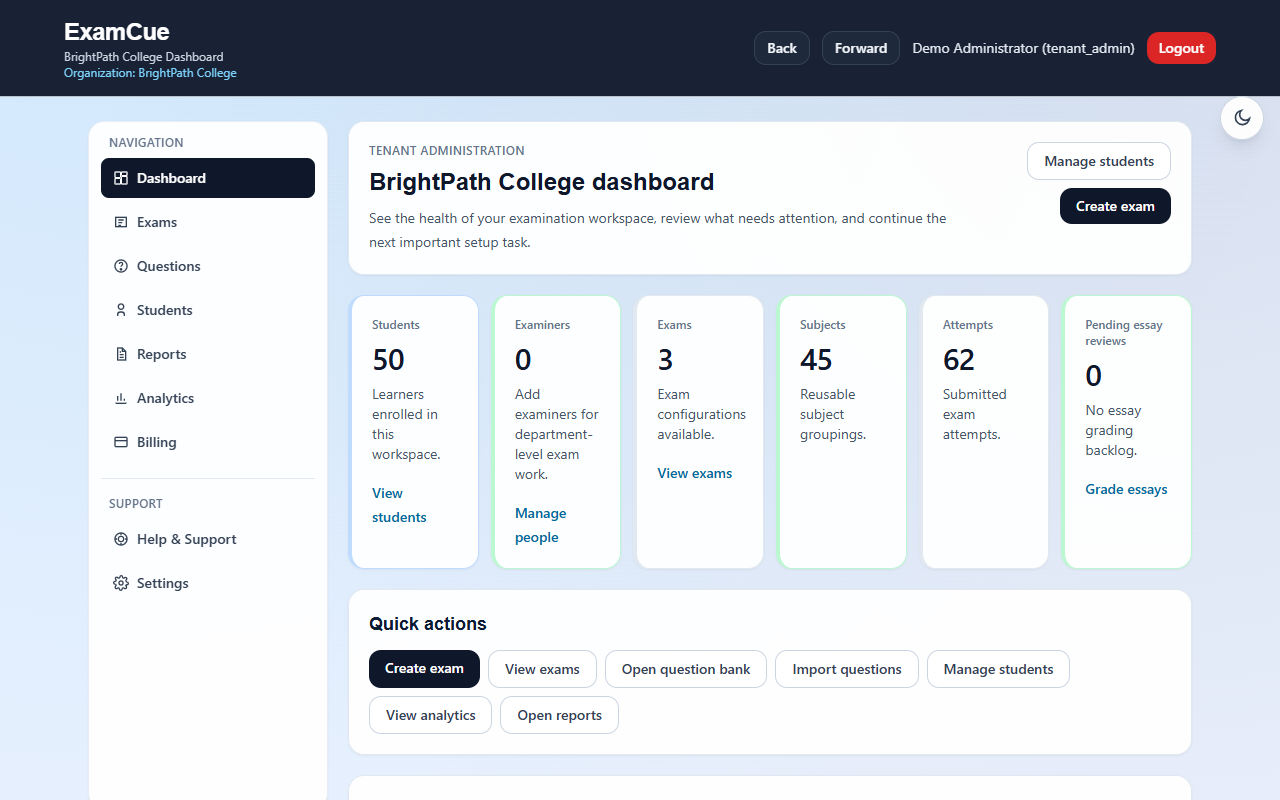
Task: Click the Reports document icon
Action: (121, 354)
